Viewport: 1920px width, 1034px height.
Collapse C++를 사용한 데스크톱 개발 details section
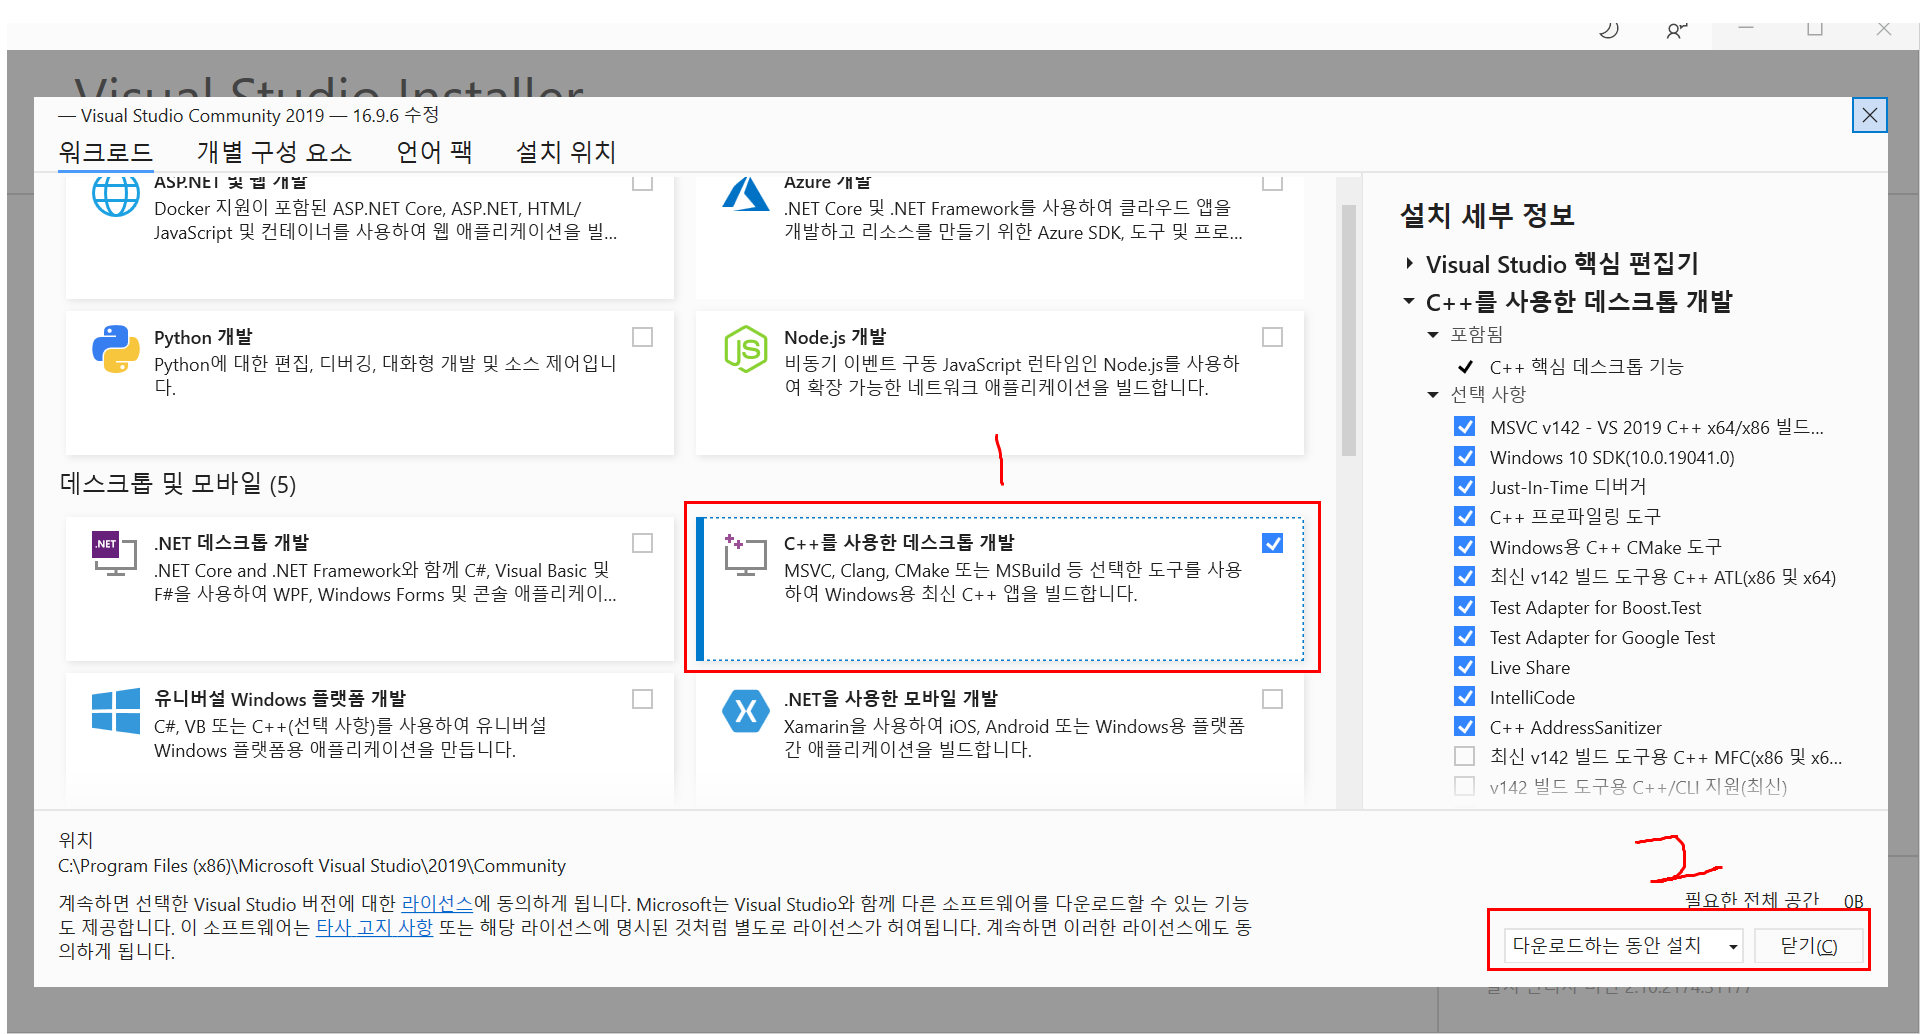1409,301
